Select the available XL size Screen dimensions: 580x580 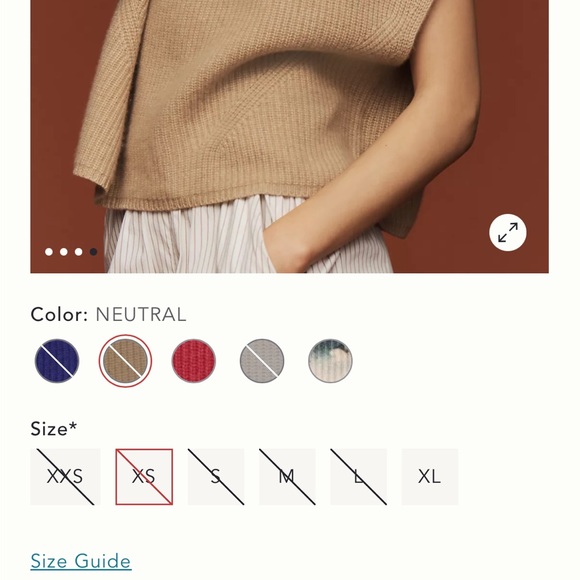(x=430, y=477)
